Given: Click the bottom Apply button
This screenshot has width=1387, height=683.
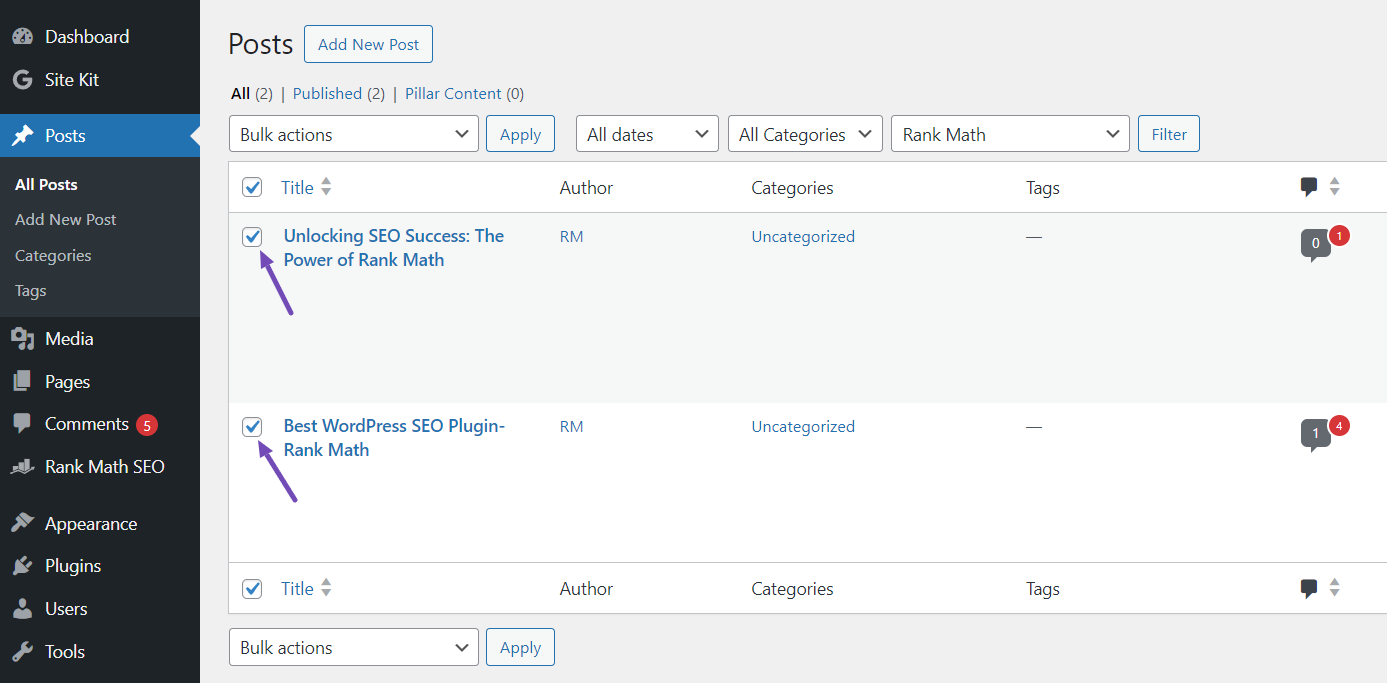Looking at the screenshot, I should 520,647.
